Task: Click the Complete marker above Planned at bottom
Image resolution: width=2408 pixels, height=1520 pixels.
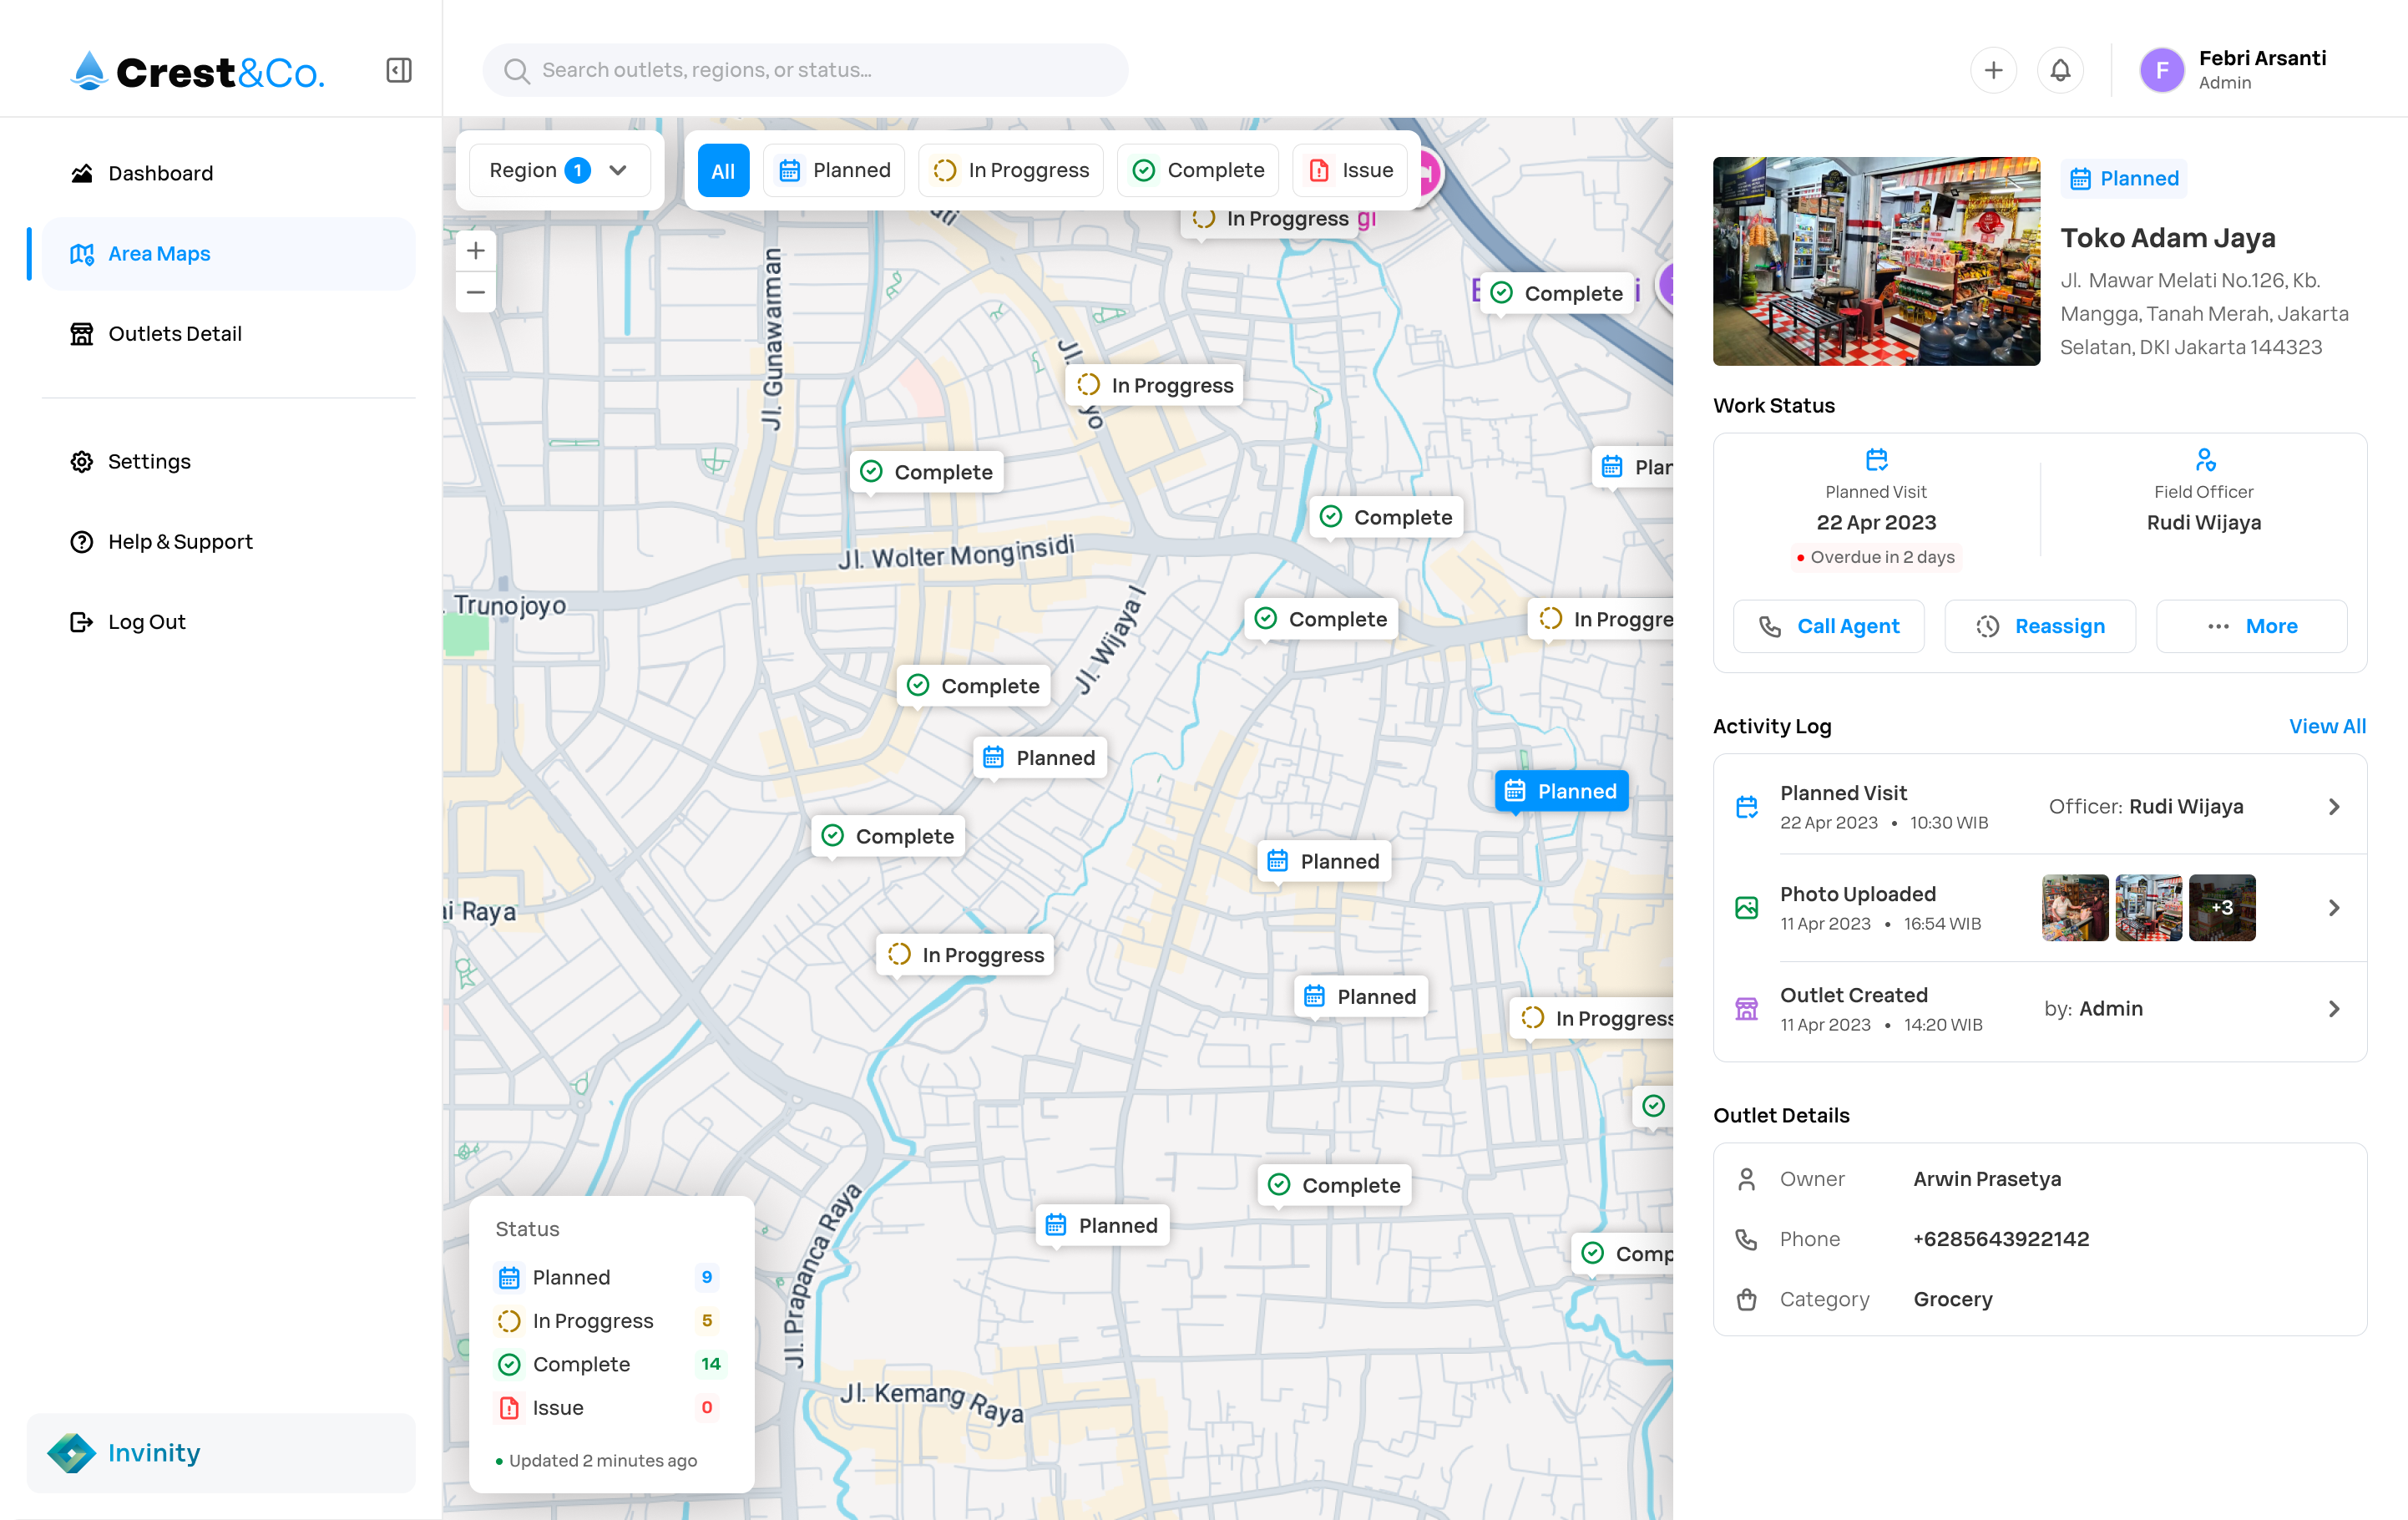Action: 1334,1185
